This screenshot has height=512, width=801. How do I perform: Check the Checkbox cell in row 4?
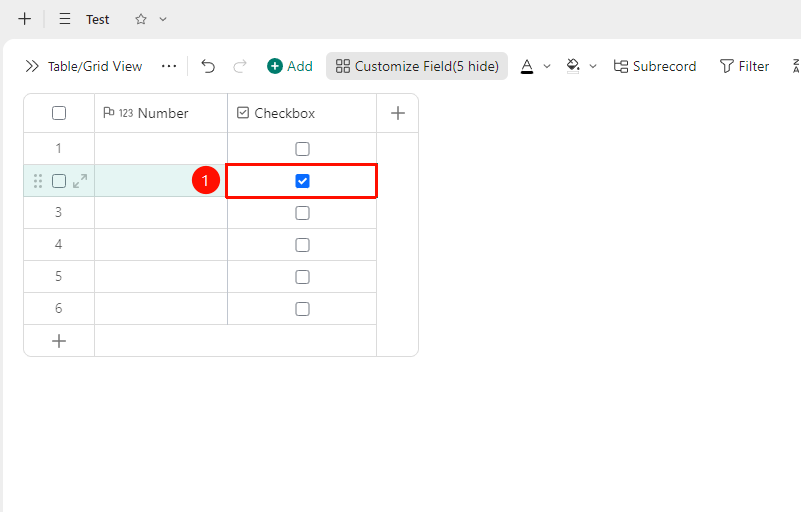302,245
